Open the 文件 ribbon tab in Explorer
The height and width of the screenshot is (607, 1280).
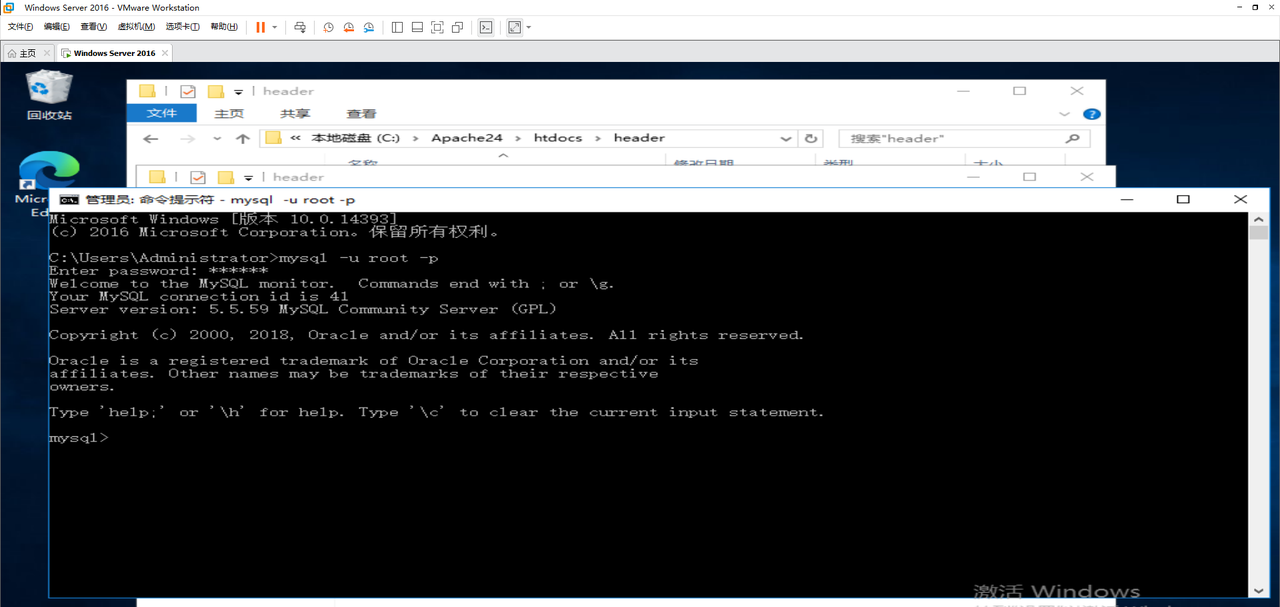[162, 113]
